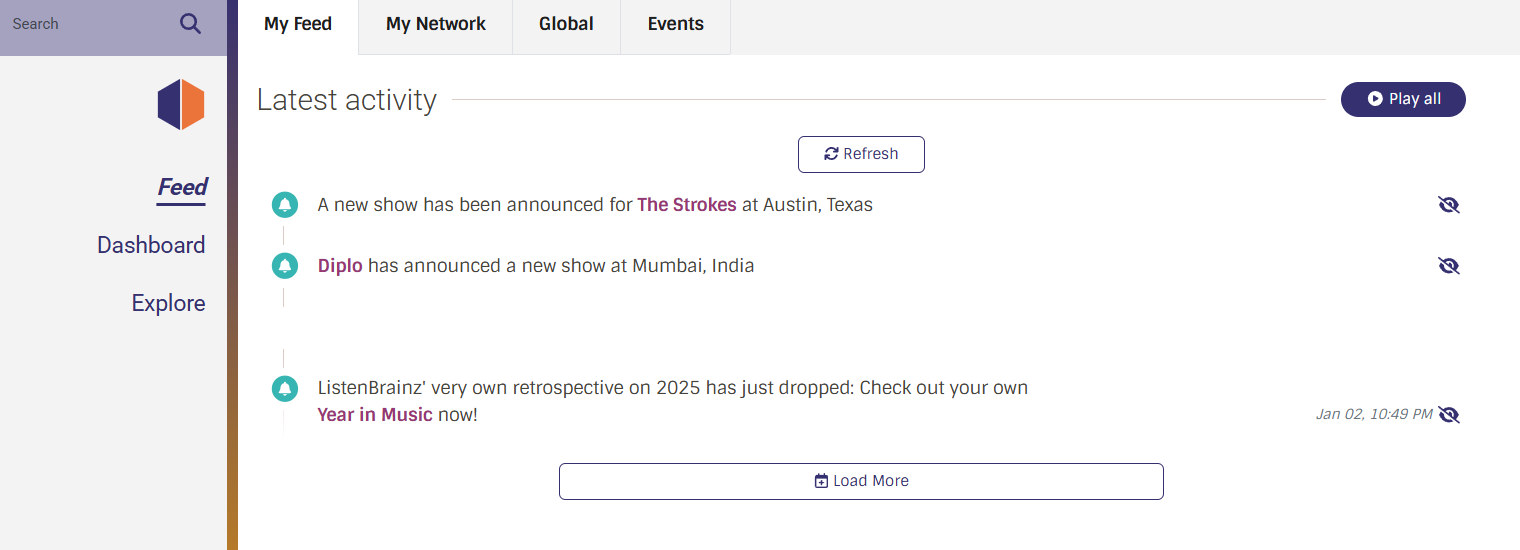Hide The Strokes show notification

coord(1449,205)
